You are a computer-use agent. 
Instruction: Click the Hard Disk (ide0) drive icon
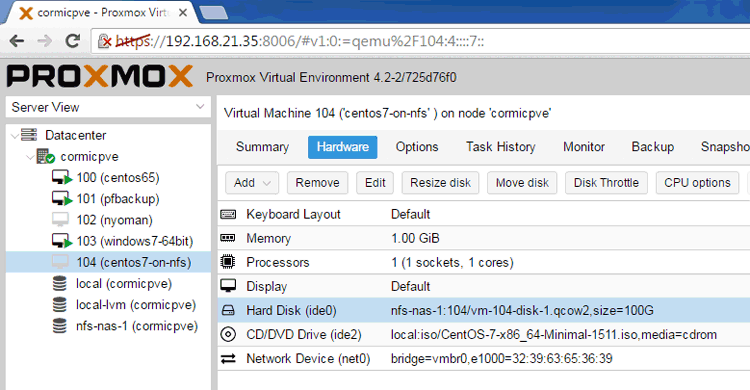(228, 311)
